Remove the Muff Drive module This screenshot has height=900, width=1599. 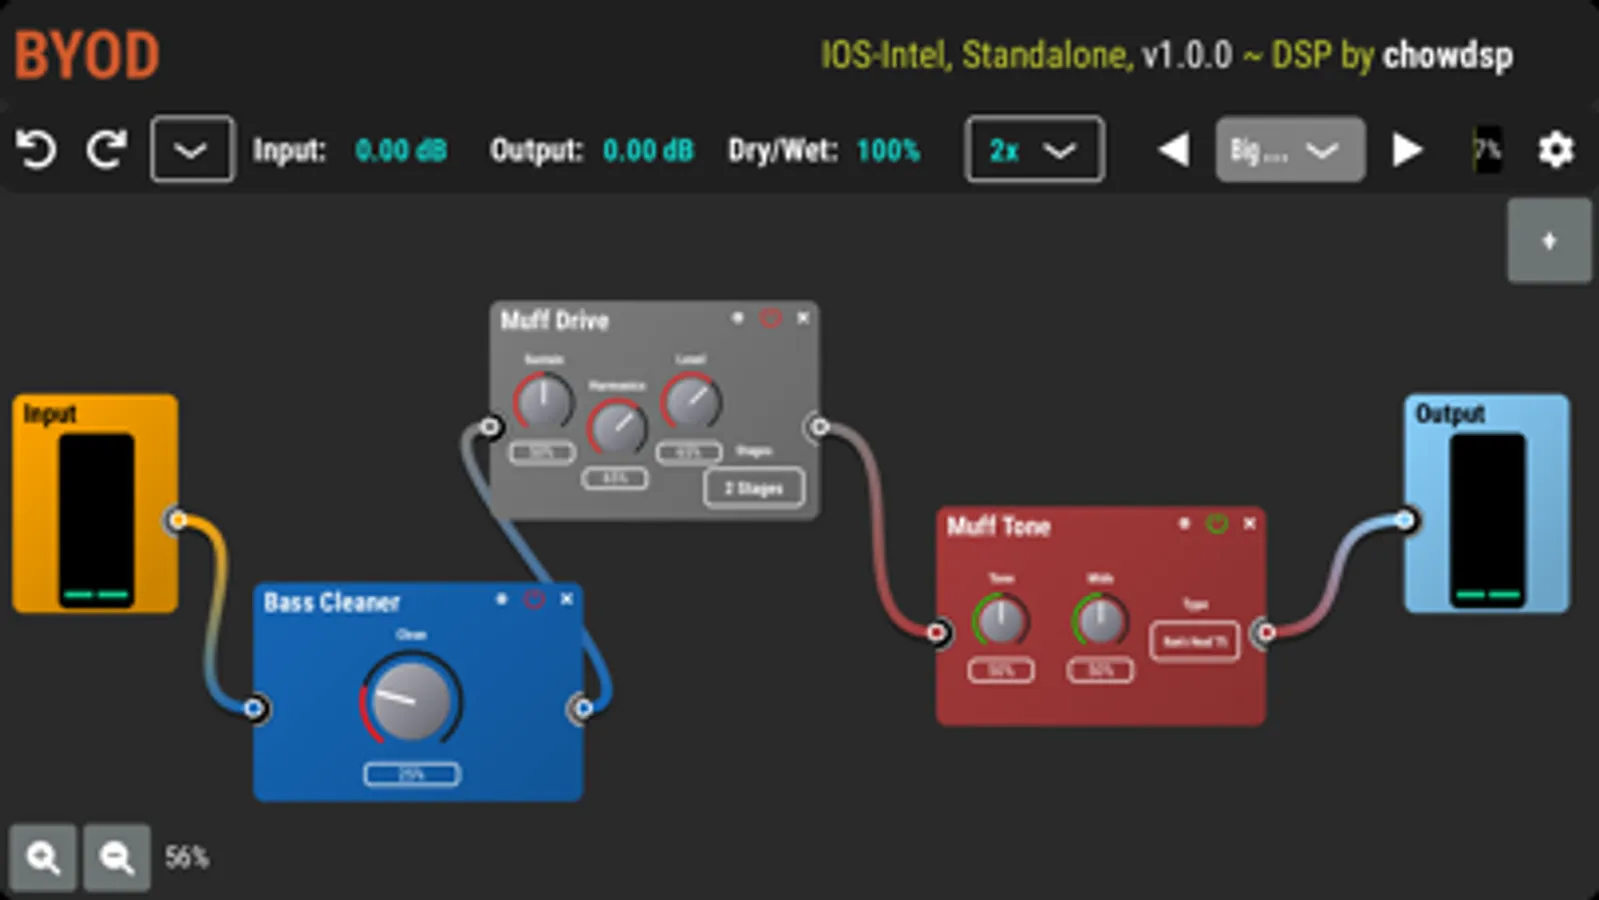(803, 318)
